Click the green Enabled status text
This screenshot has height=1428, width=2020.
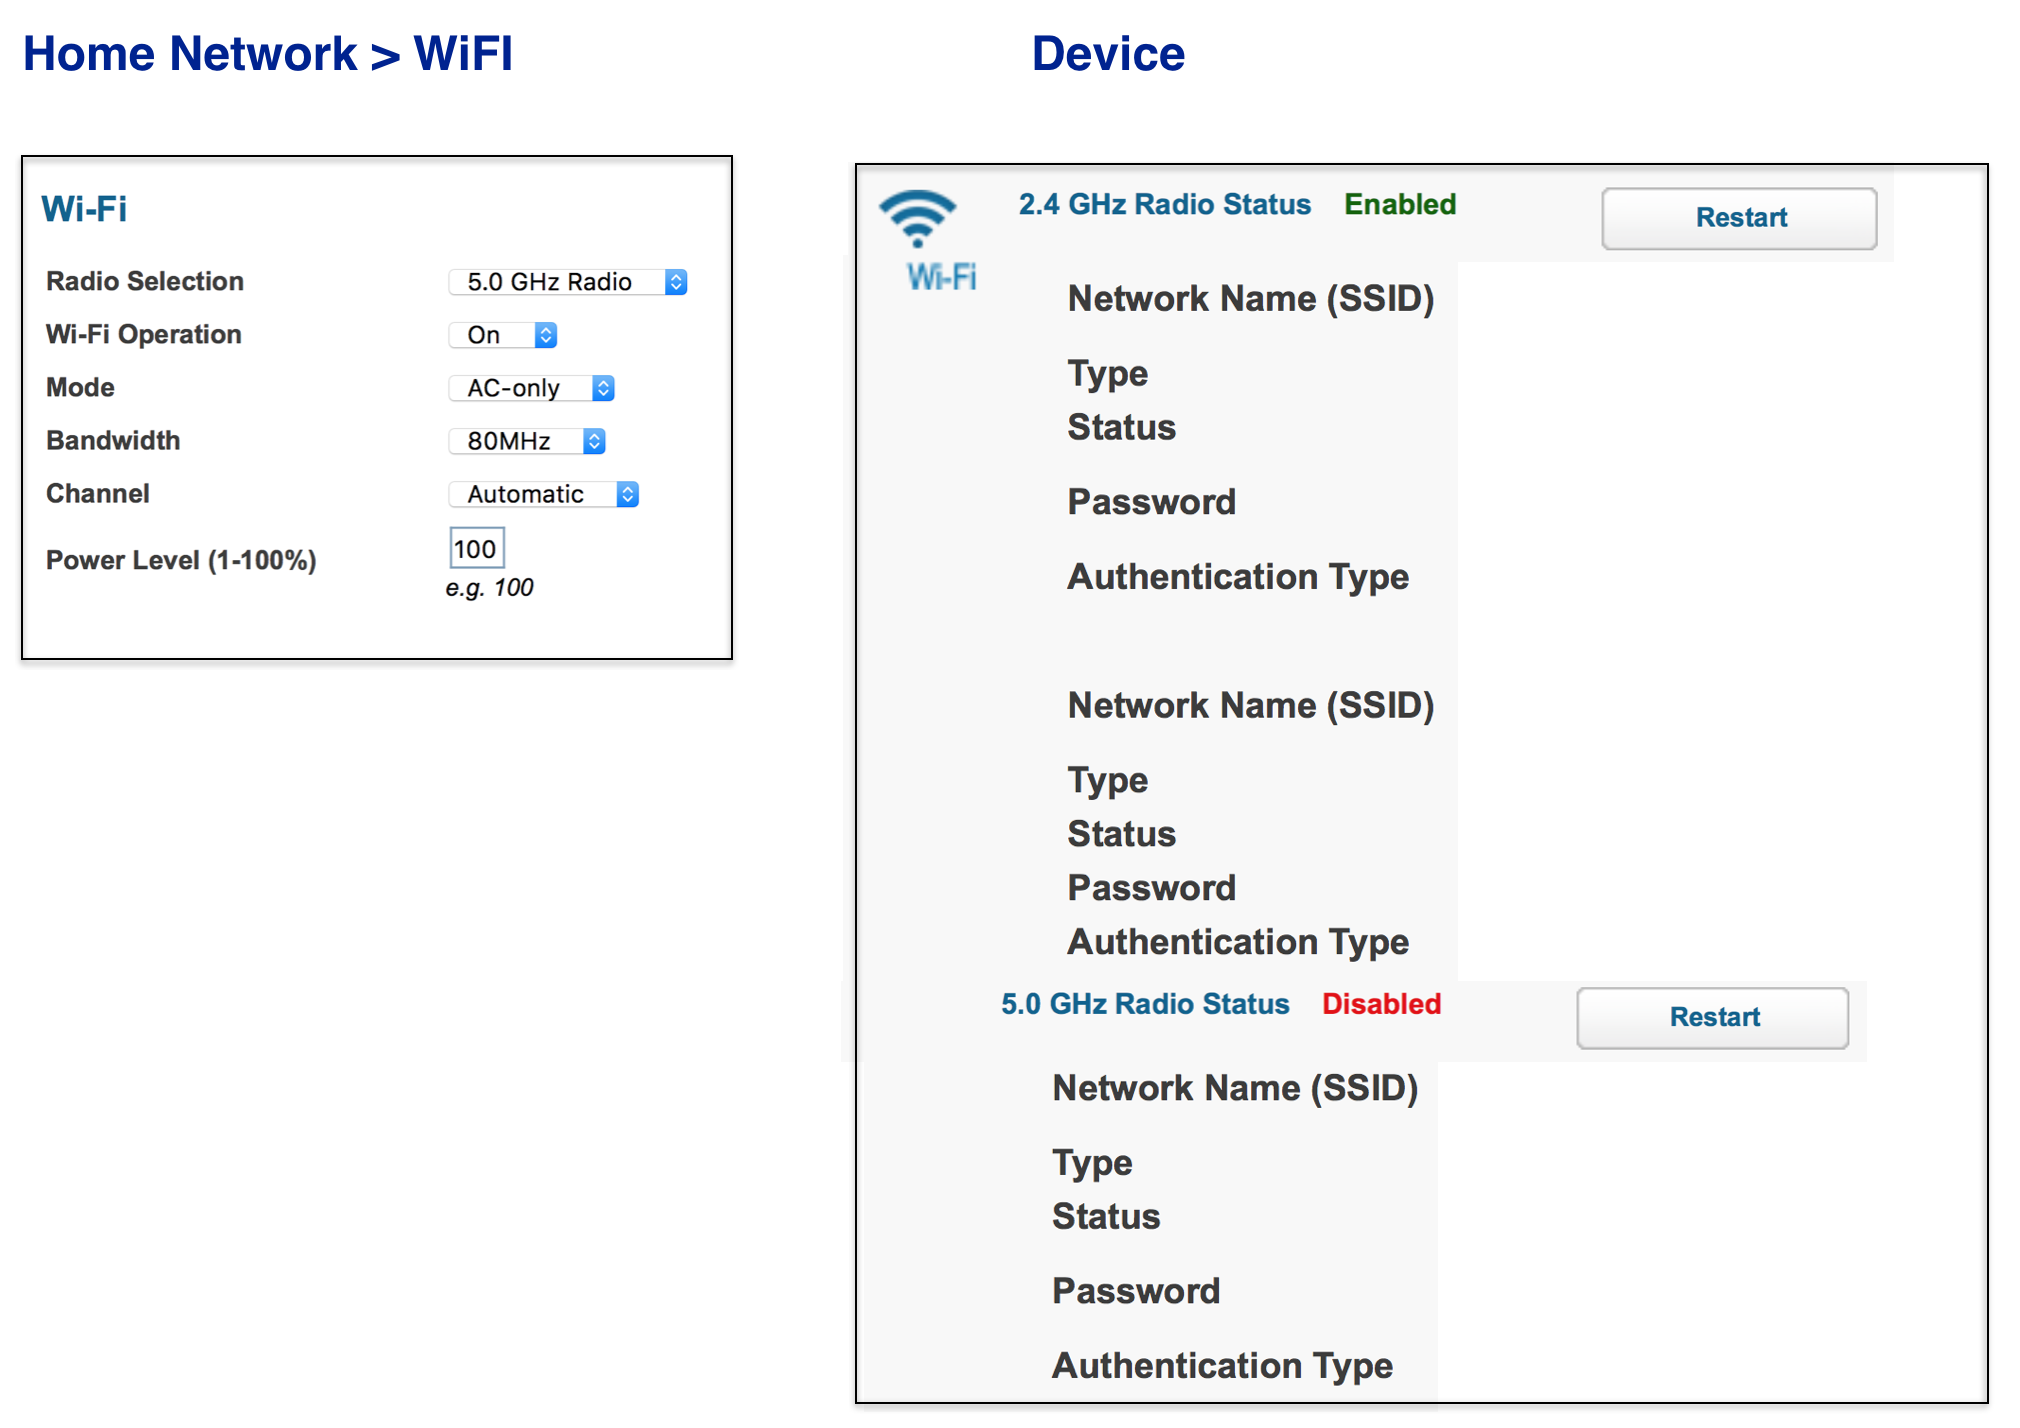(x=1399, y=205)
